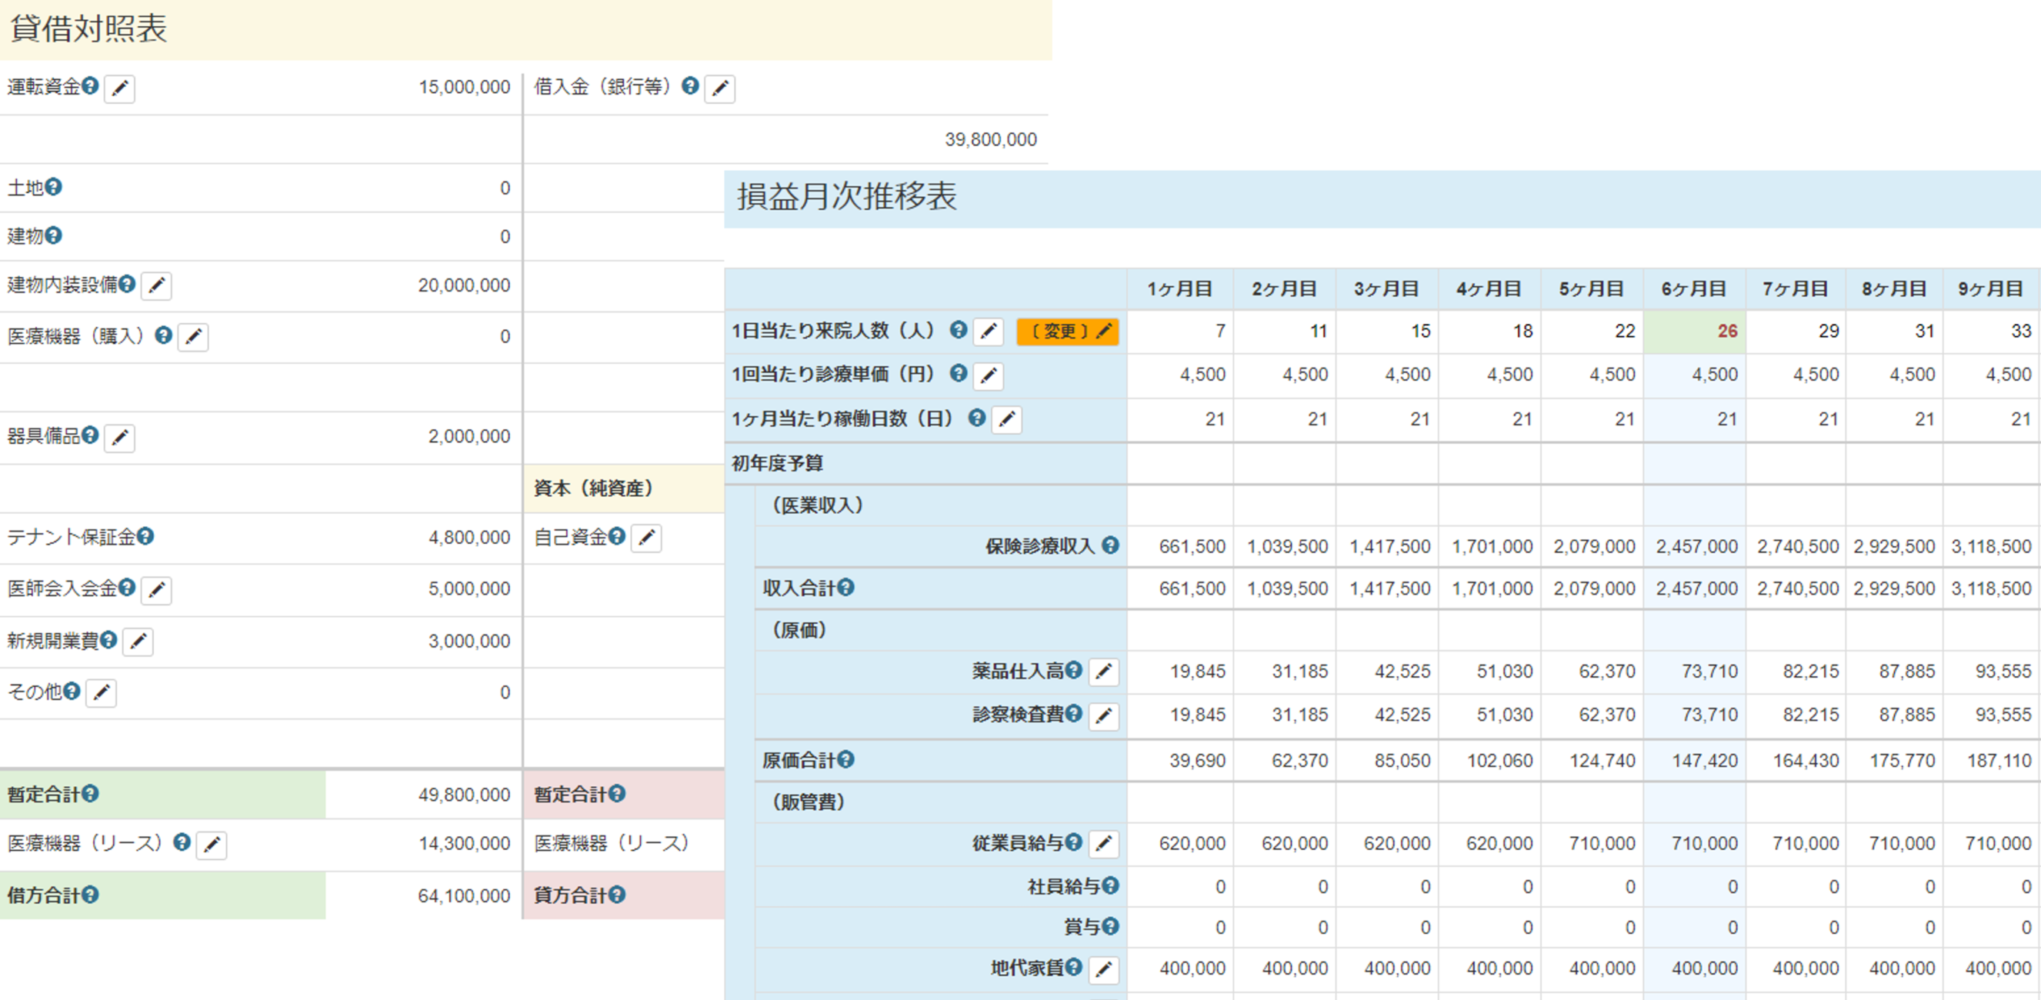This screenshot has height=1000, width=2041.
Task: Click the 損益月次推移表 heading
Action: point(847,197)
